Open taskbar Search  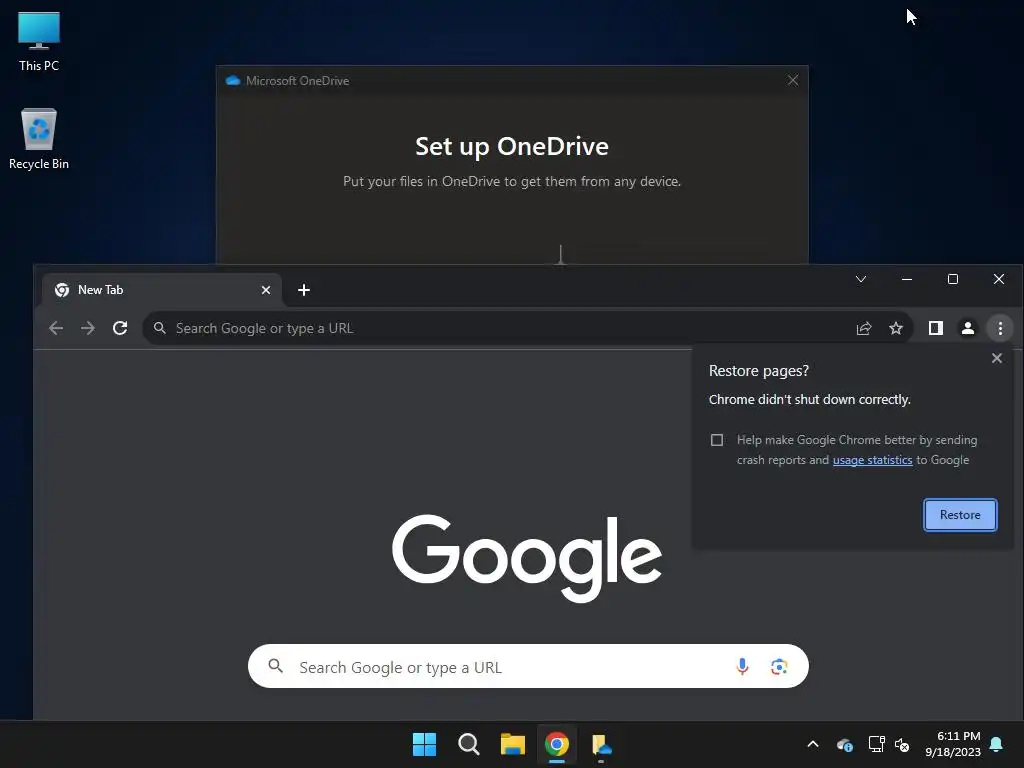[468, 744]
